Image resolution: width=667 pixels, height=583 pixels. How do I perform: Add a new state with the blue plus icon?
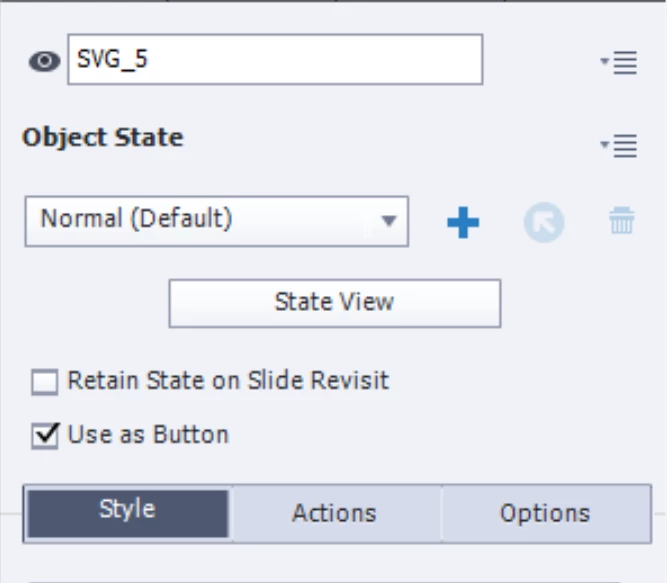tap(463, 222)
